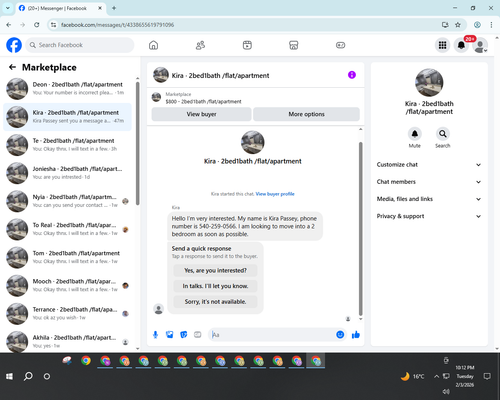Viewport: 500px width, 400px height.
Task: Send quick response 'Yes, are you interested?'
Action: (x=215, y=270)
